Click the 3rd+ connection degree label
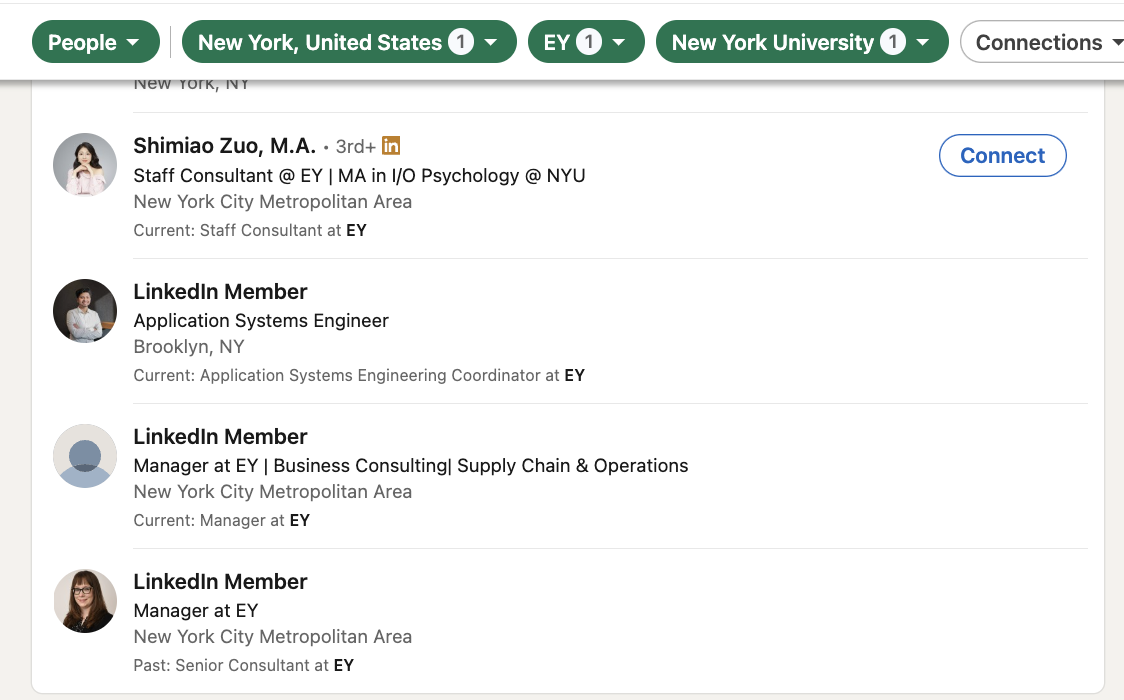The image size is (1124, 700). coord(356,147)
